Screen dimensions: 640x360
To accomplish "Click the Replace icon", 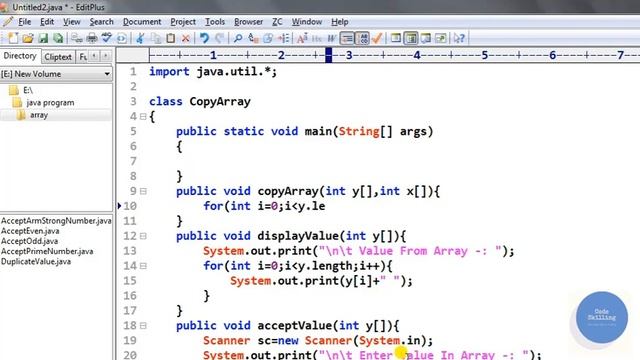I will click(253, 38).
